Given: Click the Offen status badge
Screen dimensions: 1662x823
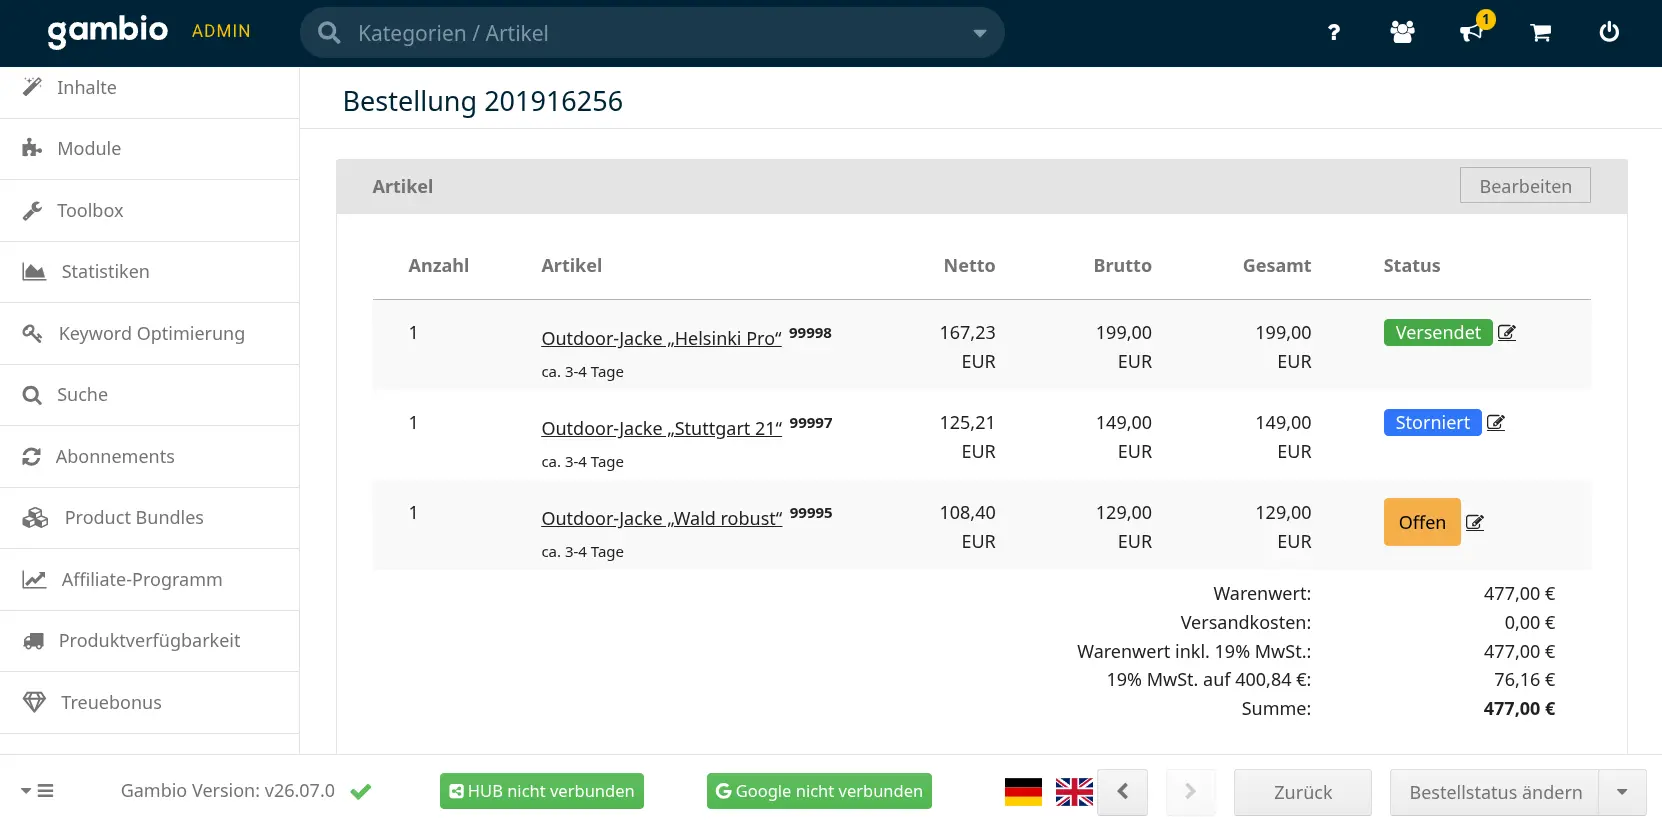Looking at the screenshot, I should point(1422,522).
